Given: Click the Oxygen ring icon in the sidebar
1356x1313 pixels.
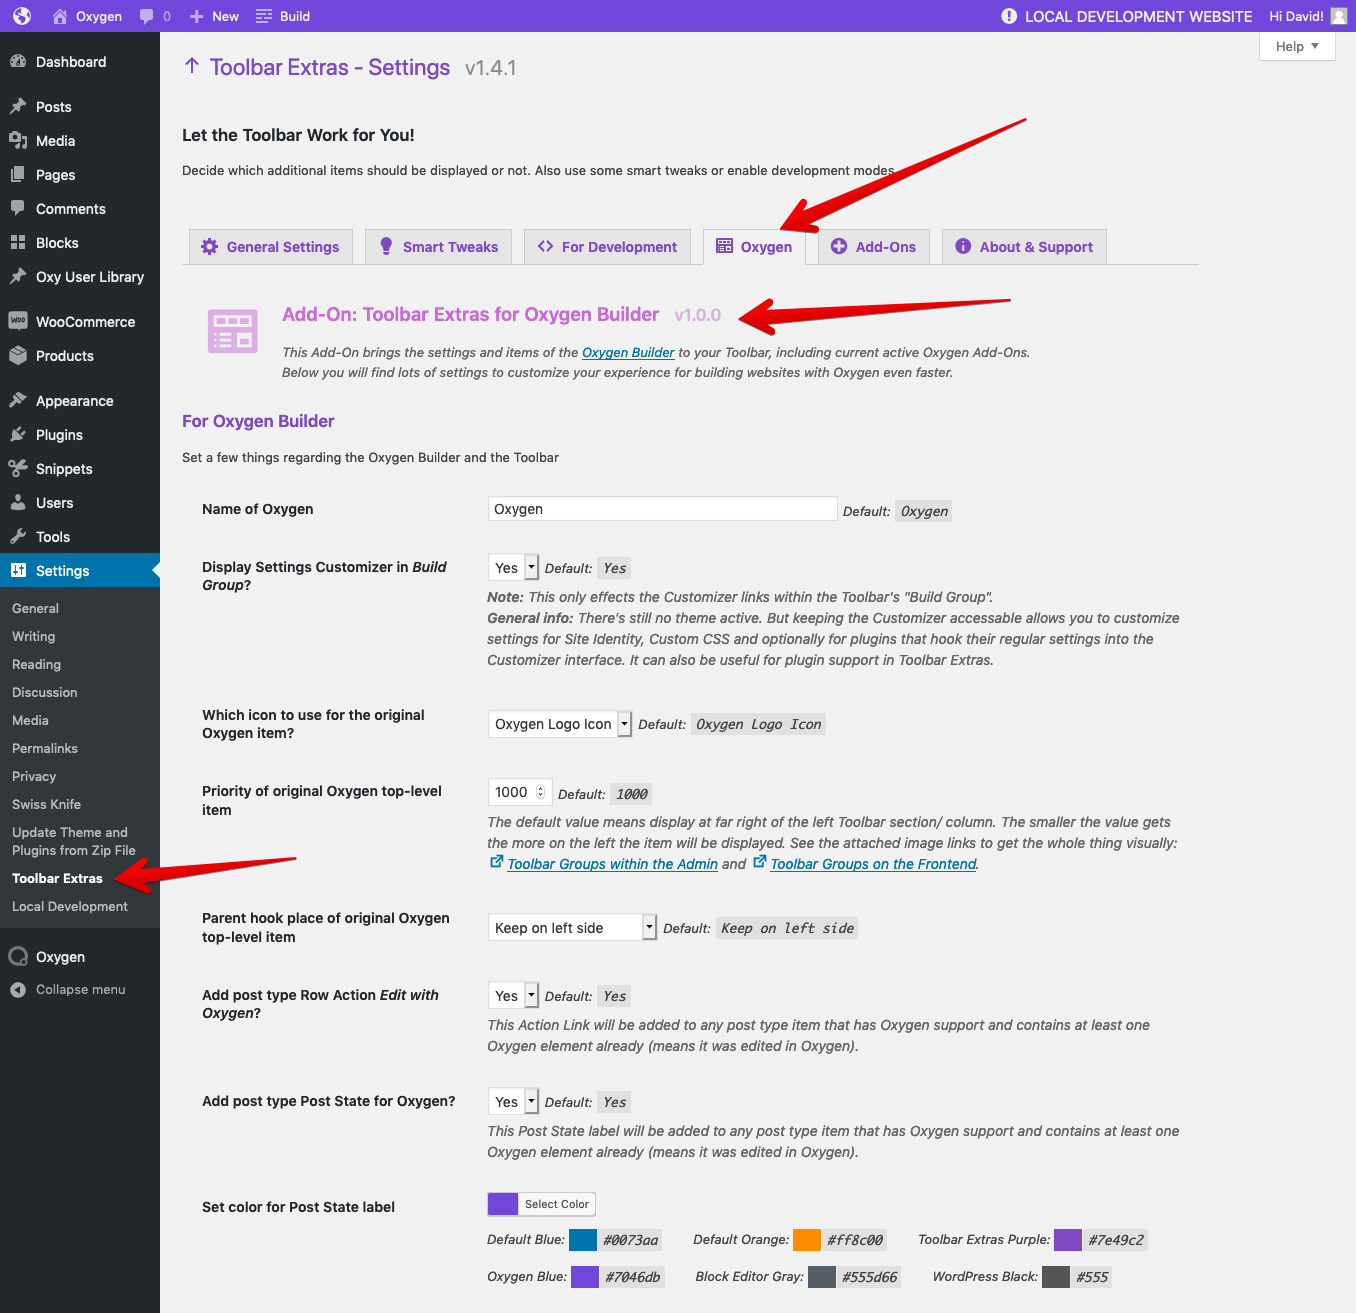Looking at the screenshot, I should (x=18, y=956).
